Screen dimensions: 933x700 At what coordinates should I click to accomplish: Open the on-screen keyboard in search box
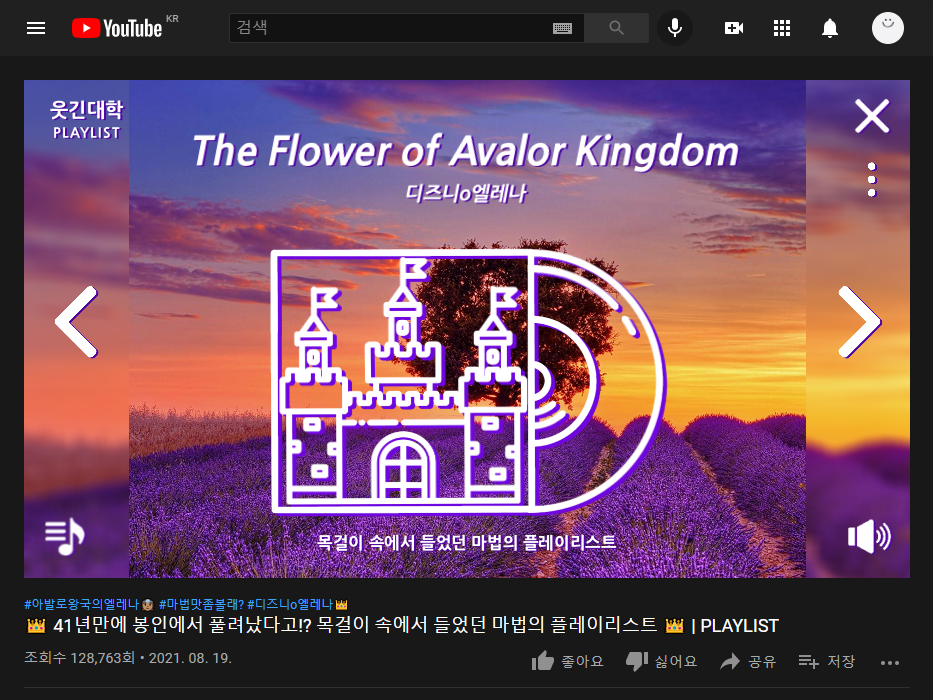coord(562,28)
